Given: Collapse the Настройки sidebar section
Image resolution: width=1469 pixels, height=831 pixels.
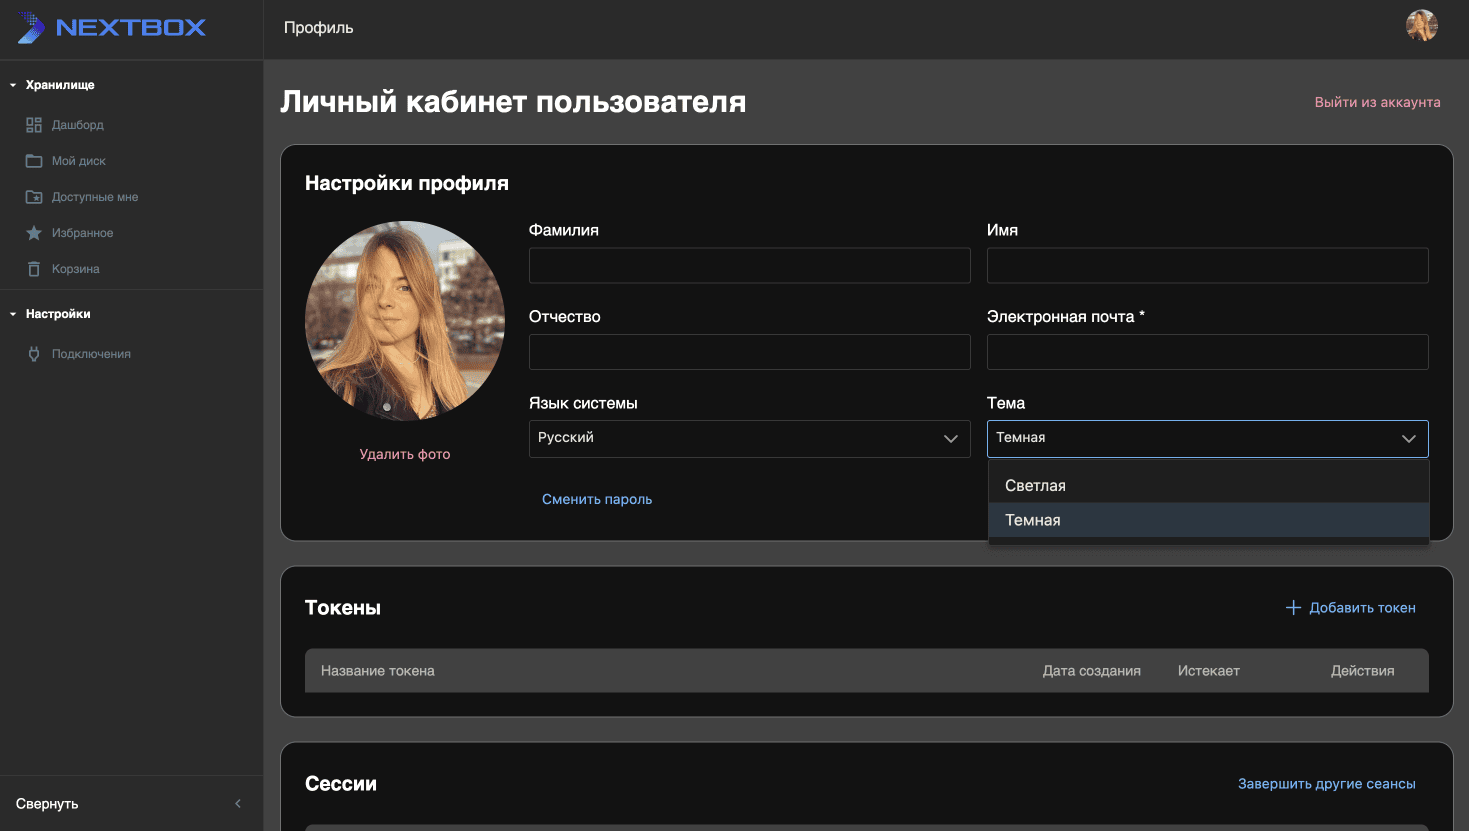Looking at the screenshot, I should coord(13,315).
